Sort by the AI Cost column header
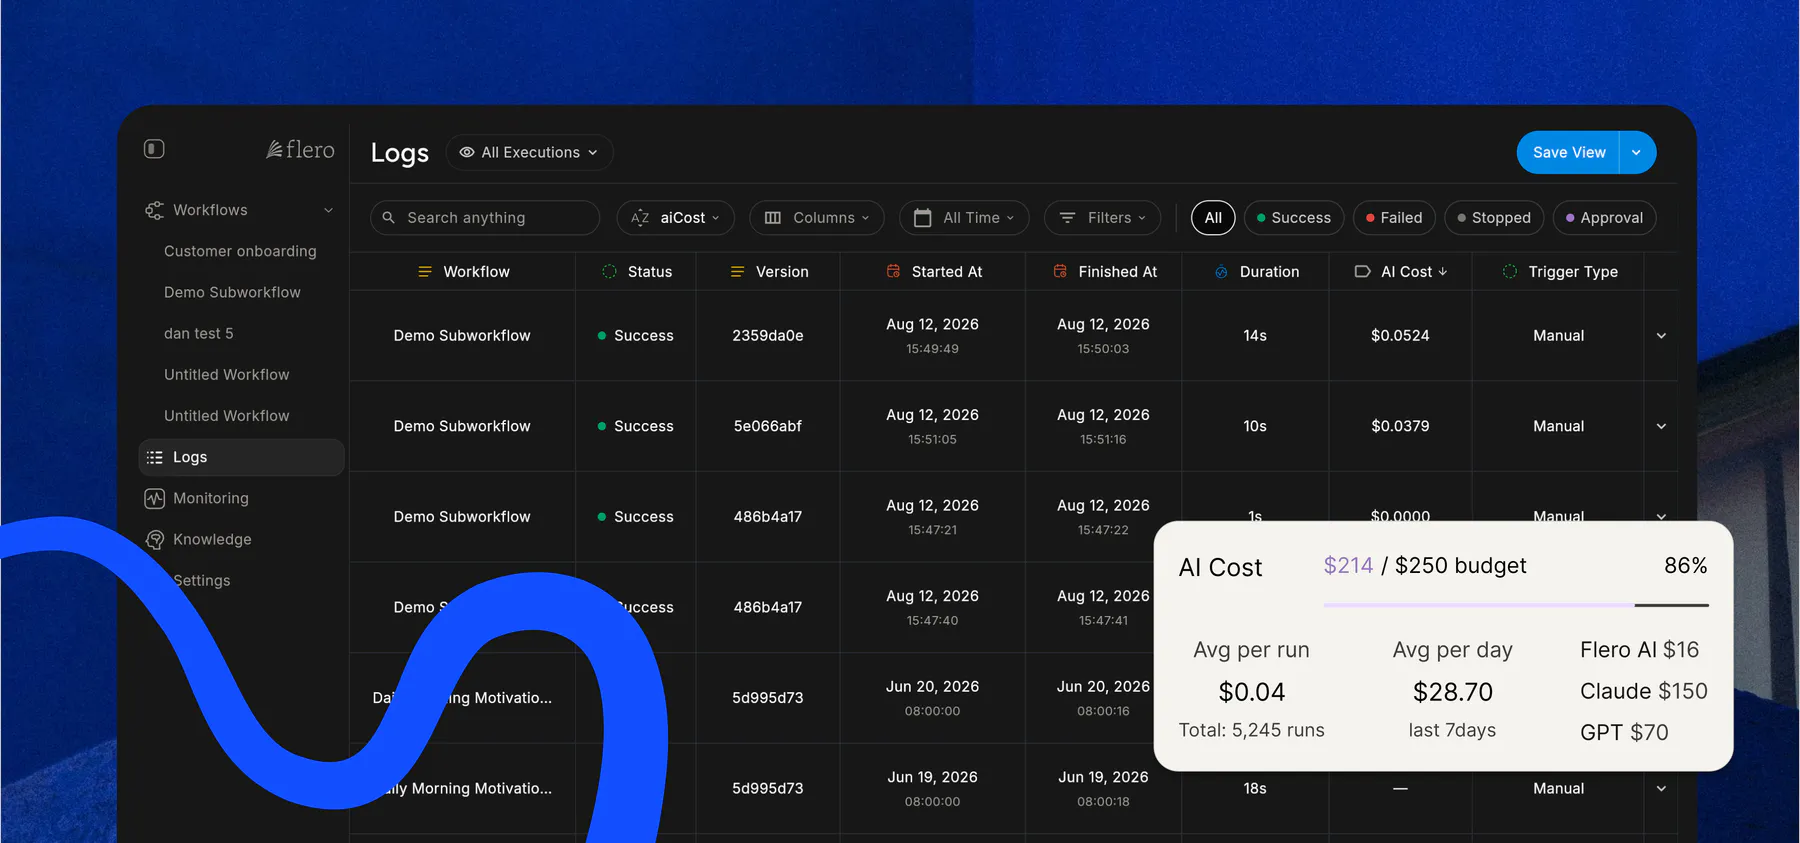Viewport: 1800px width, 843px height. pos(1400,271)
